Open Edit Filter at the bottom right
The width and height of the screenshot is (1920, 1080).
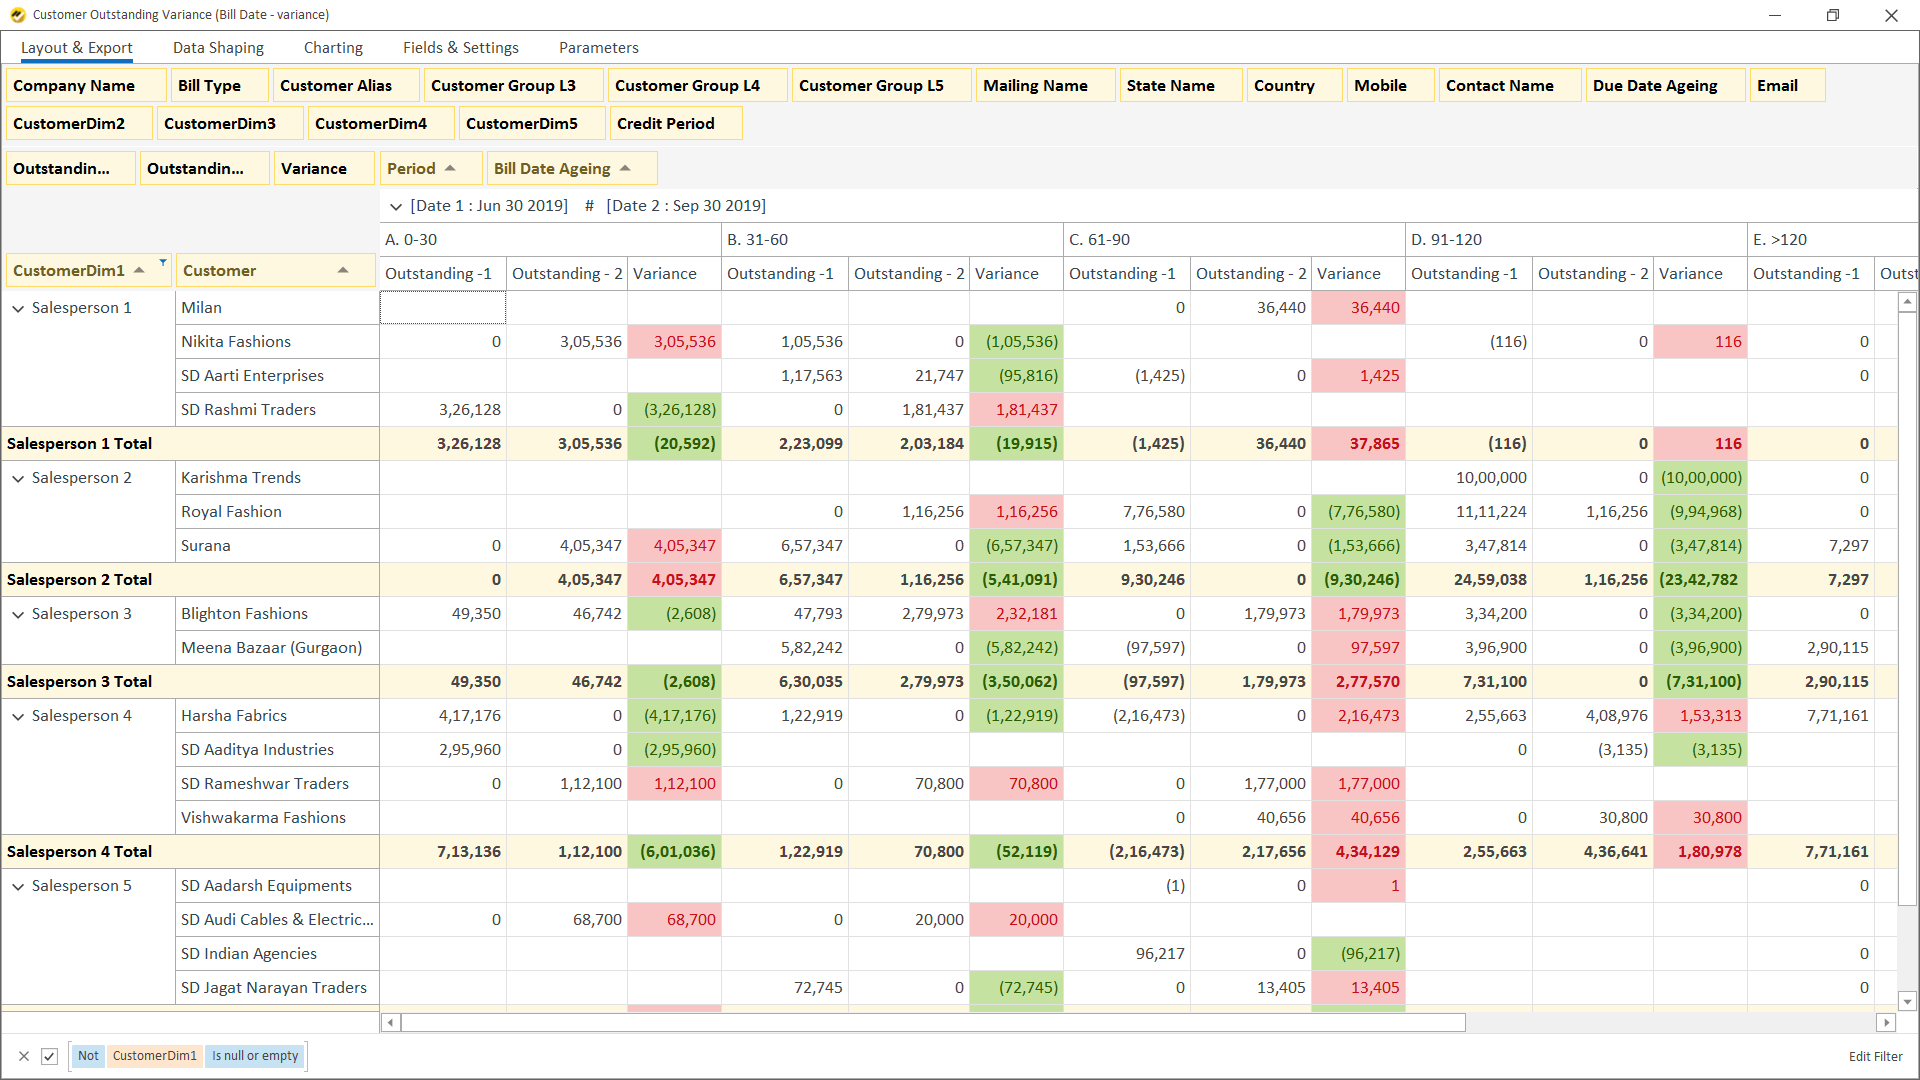(1875, 1056)
